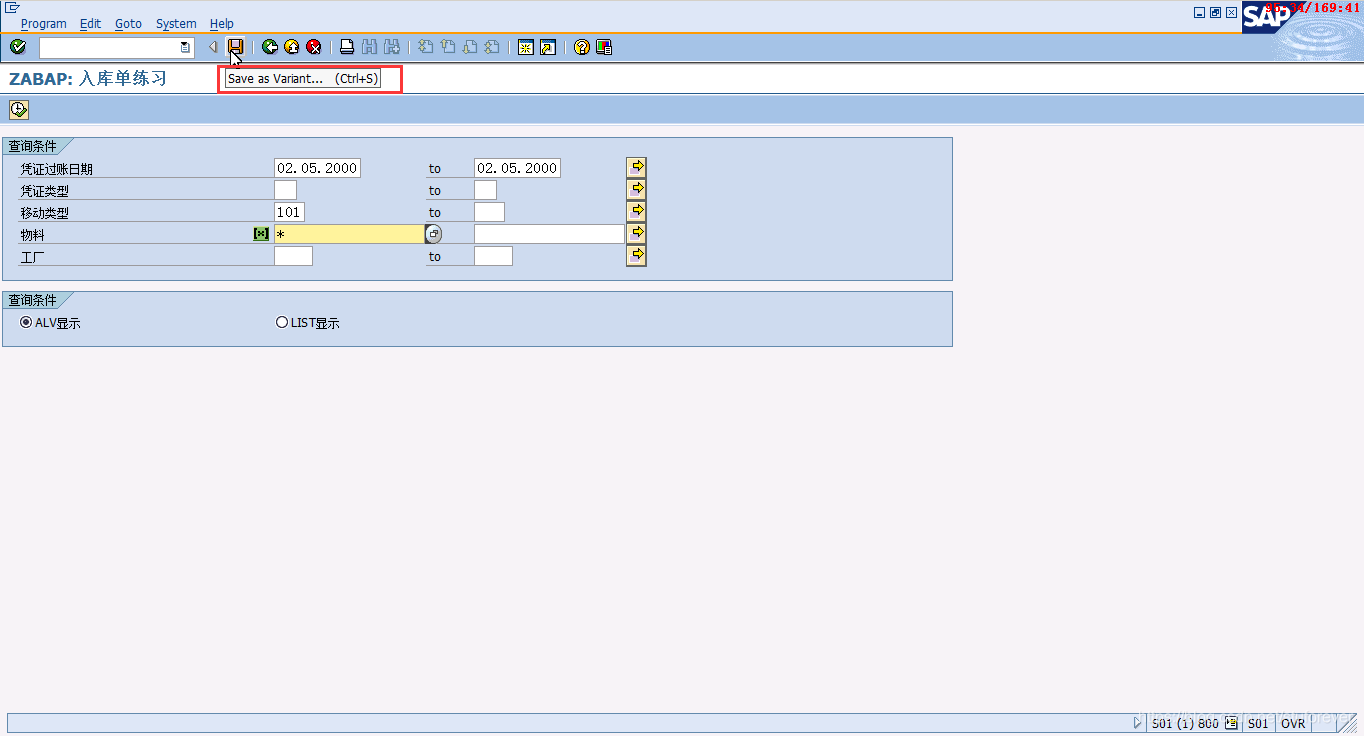Click the yellow Exit arrow icon

[292, 47]
